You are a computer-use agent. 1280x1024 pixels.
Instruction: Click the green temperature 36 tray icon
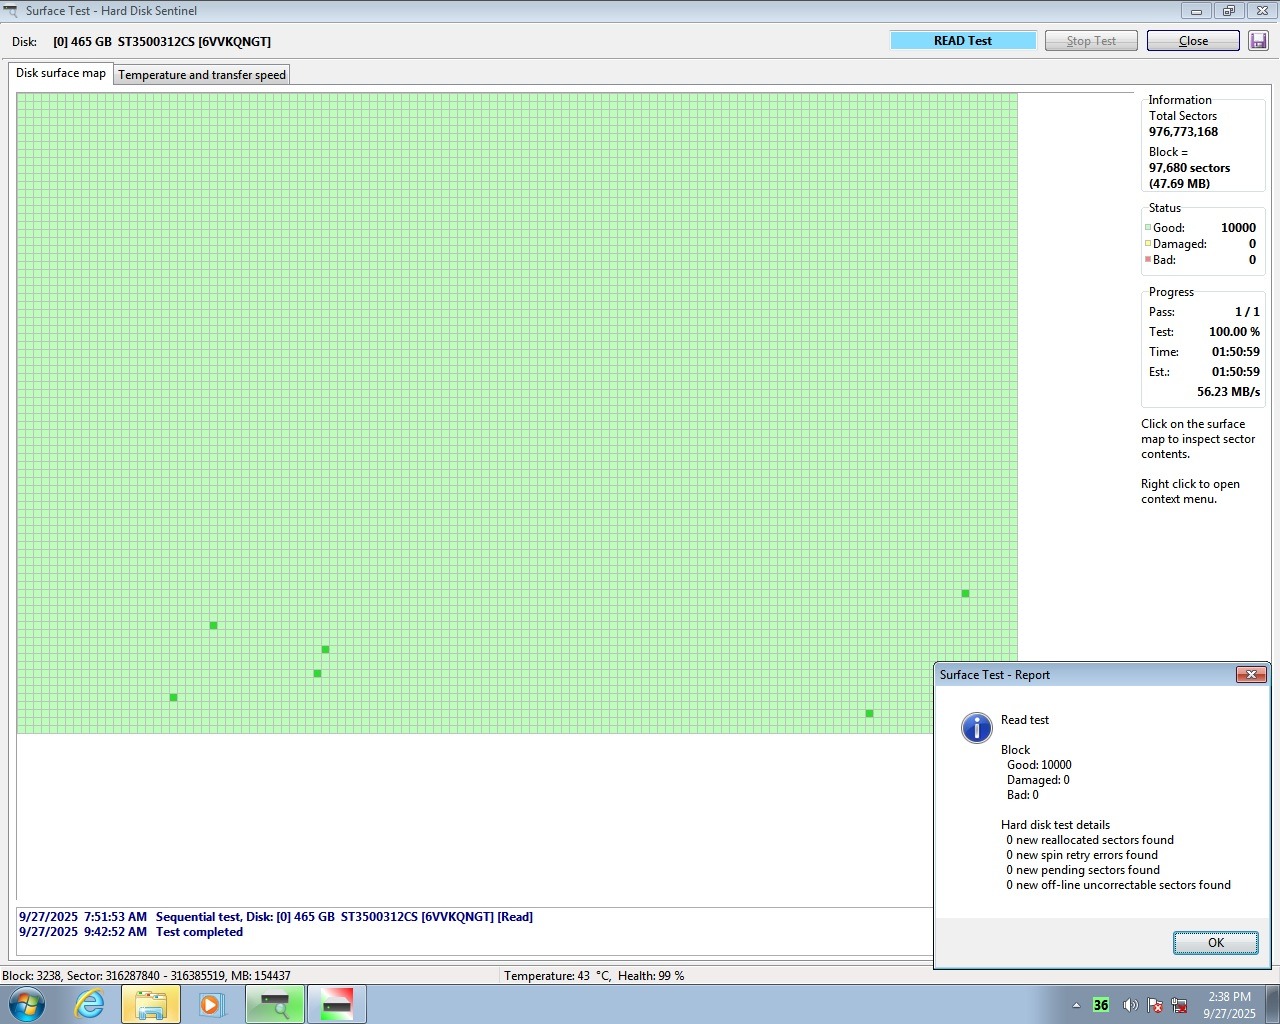pos(1101,1005)
